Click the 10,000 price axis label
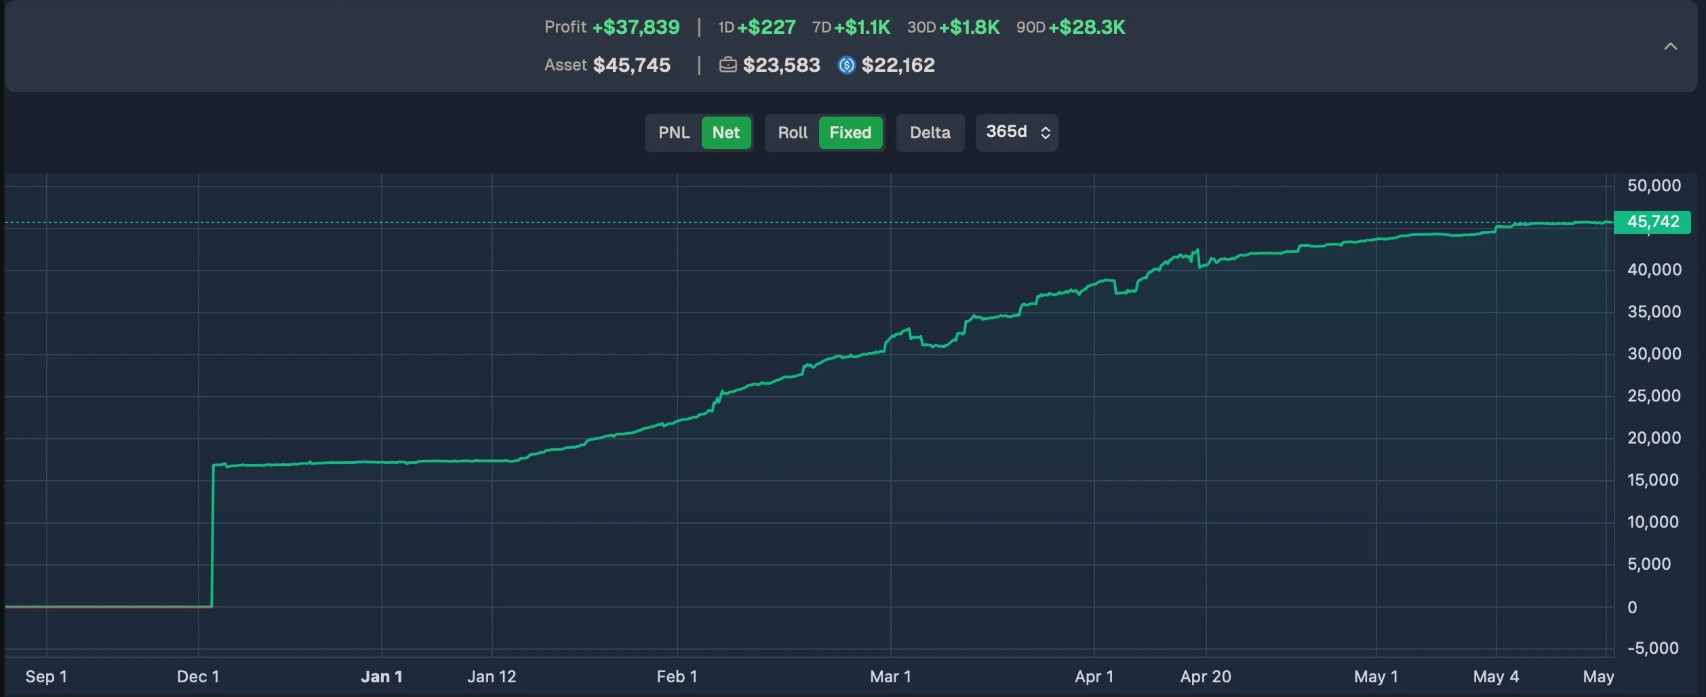Screen dimensions: 1706x697 1654,522
